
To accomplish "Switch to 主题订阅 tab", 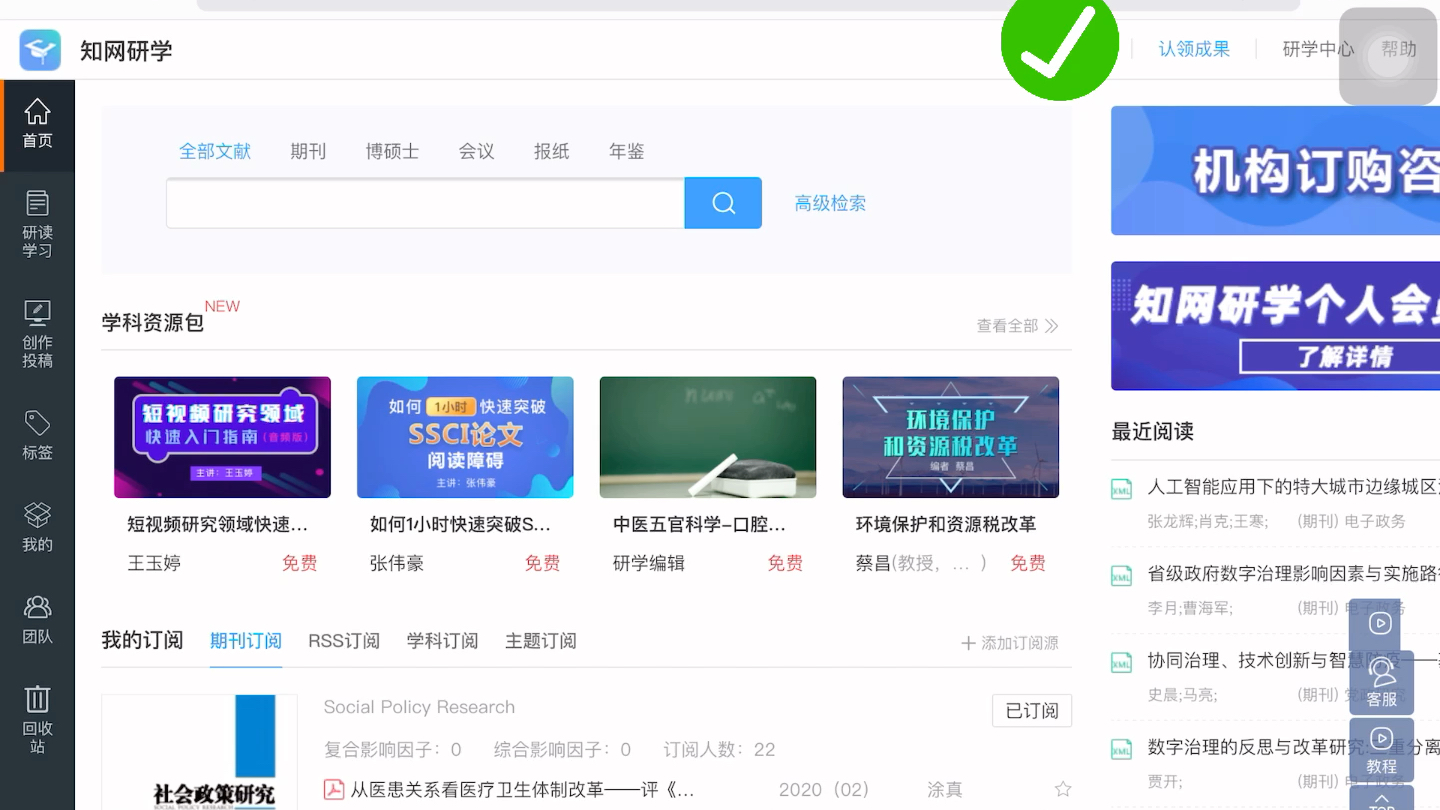I will pyautogui.click(x=541, y=641).
